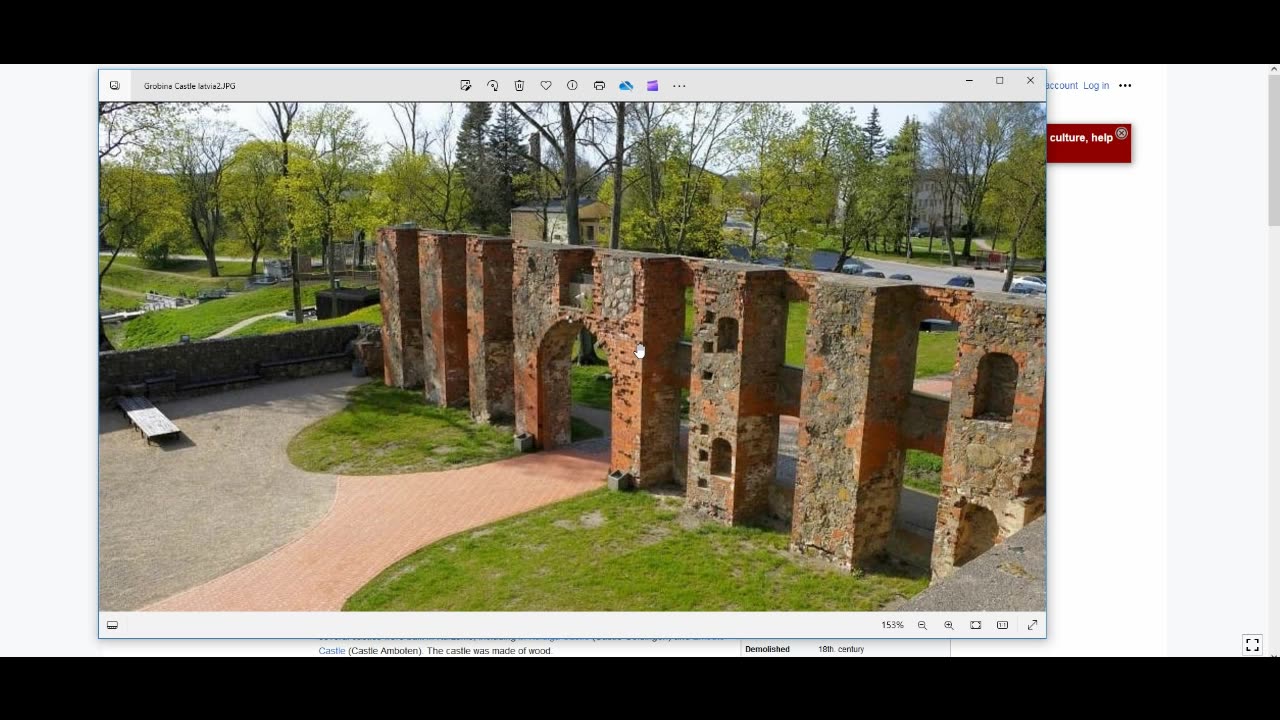Click Log in link on the browser page
1280x720 pixels.
click(1096, 86)
